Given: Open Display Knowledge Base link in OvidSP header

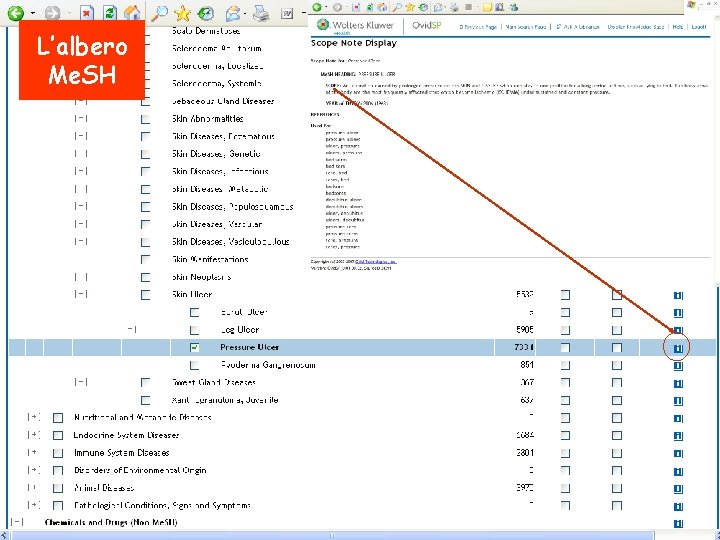Looking at the screenshot, I should [636, 27].
